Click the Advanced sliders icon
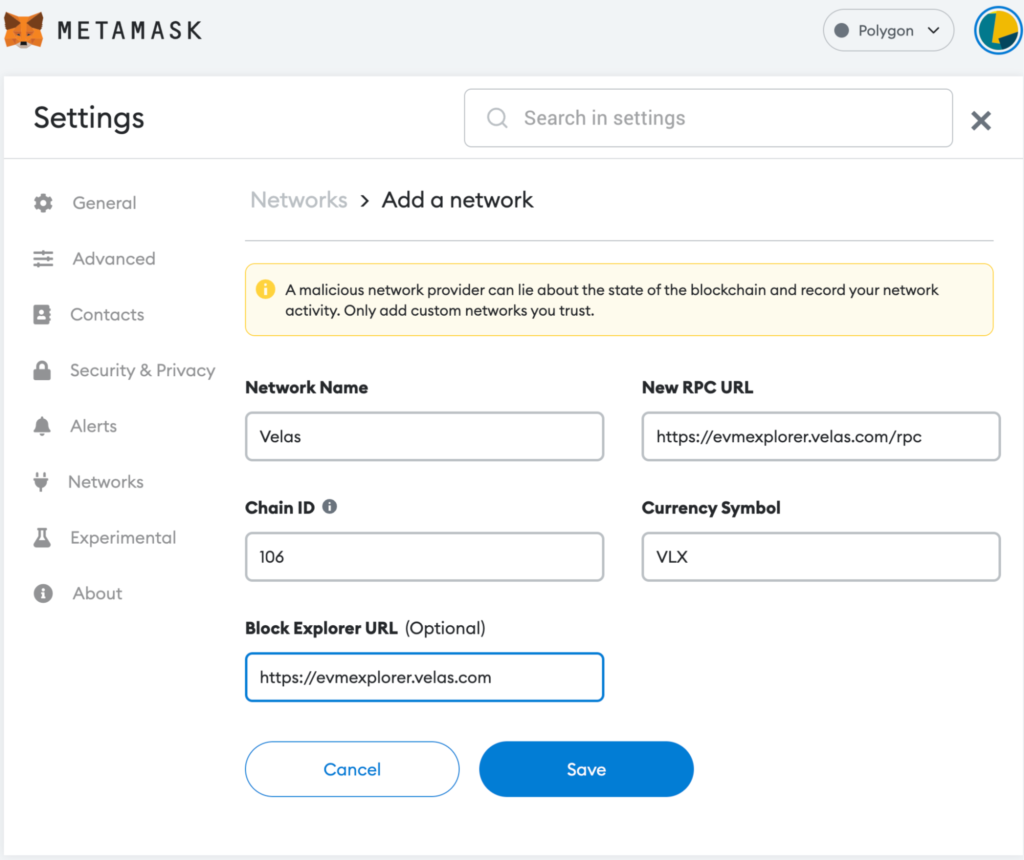Viewport: 1024px width, 860px height. point(43,259)
